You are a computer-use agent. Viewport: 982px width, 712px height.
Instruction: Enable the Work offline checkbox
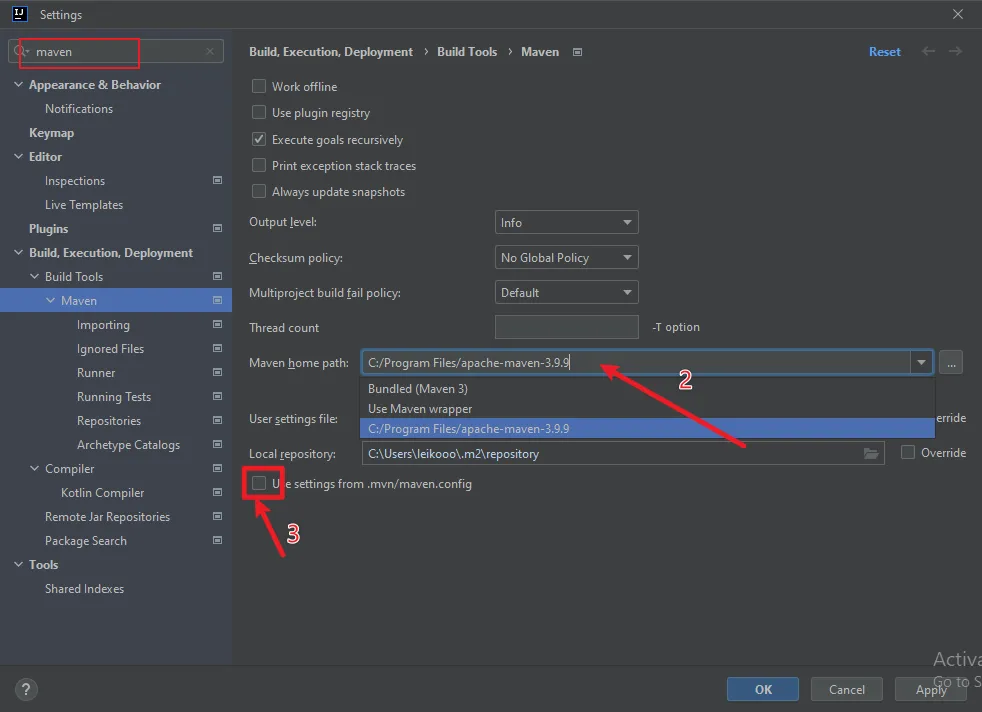click(x=259, y=87)
